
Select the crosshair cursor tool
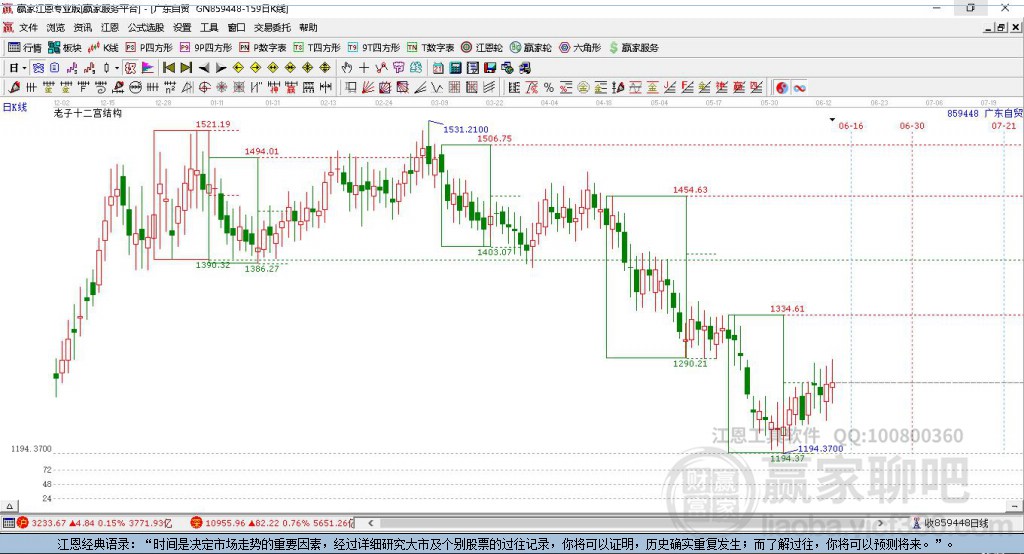tap(364, 68)
